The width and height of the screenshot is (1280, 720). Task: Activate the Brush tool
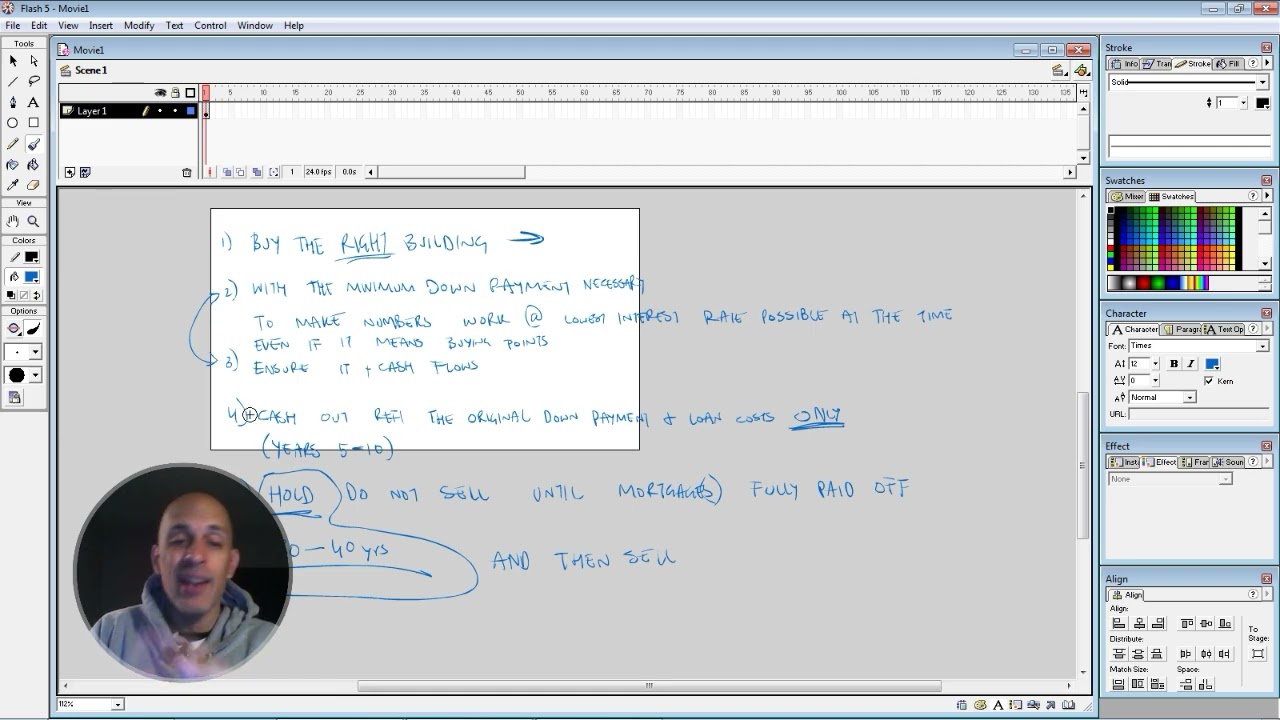(x=33, y=144)
